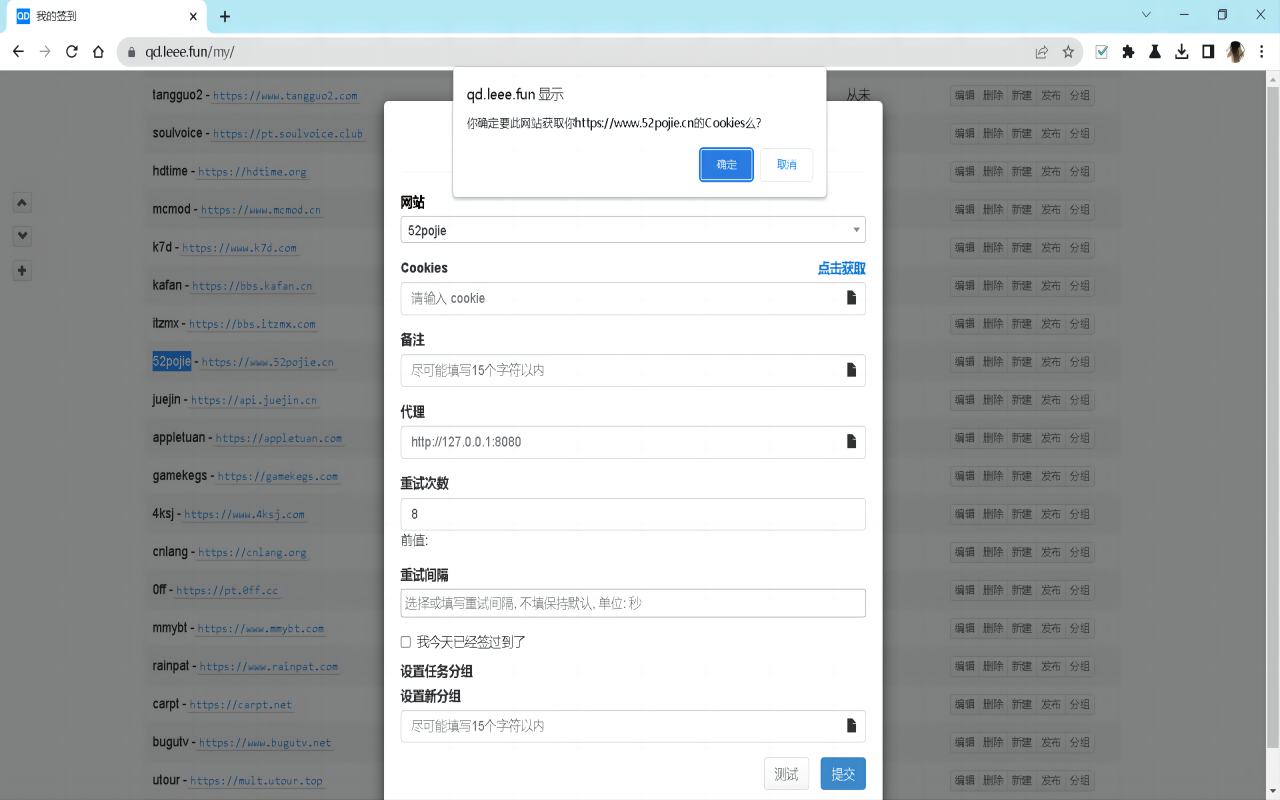
Task: Click 删除 in the gamekegs row
Action: click(x=993, y=476)
